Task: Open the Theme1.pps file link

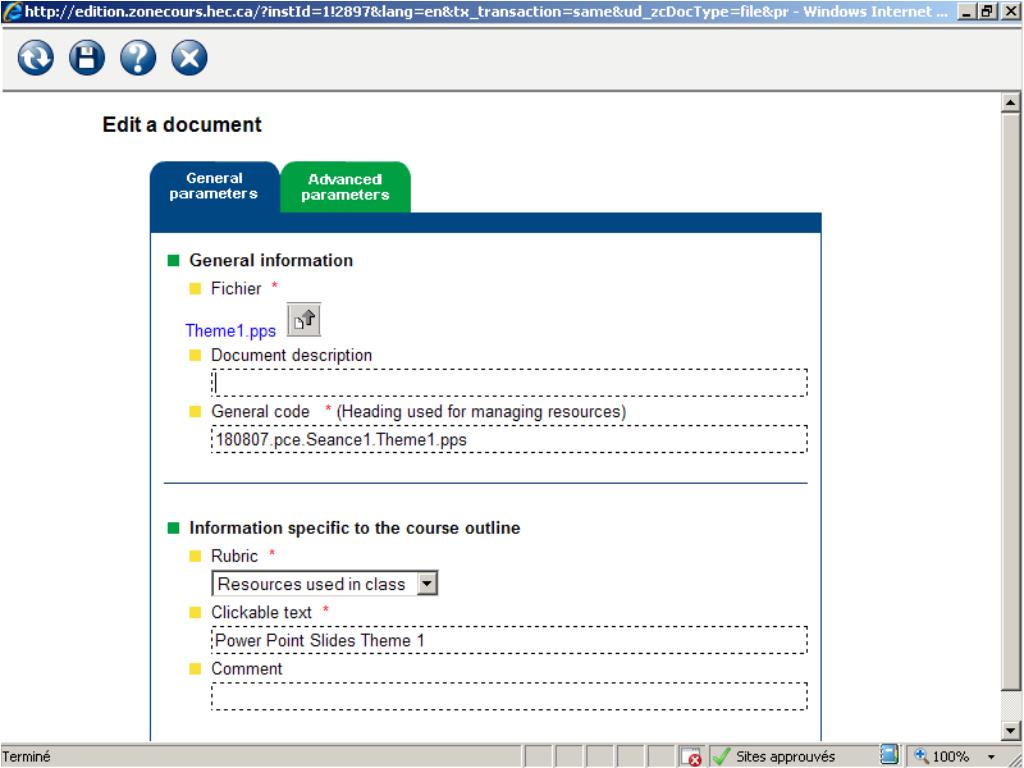Action: 231,330
